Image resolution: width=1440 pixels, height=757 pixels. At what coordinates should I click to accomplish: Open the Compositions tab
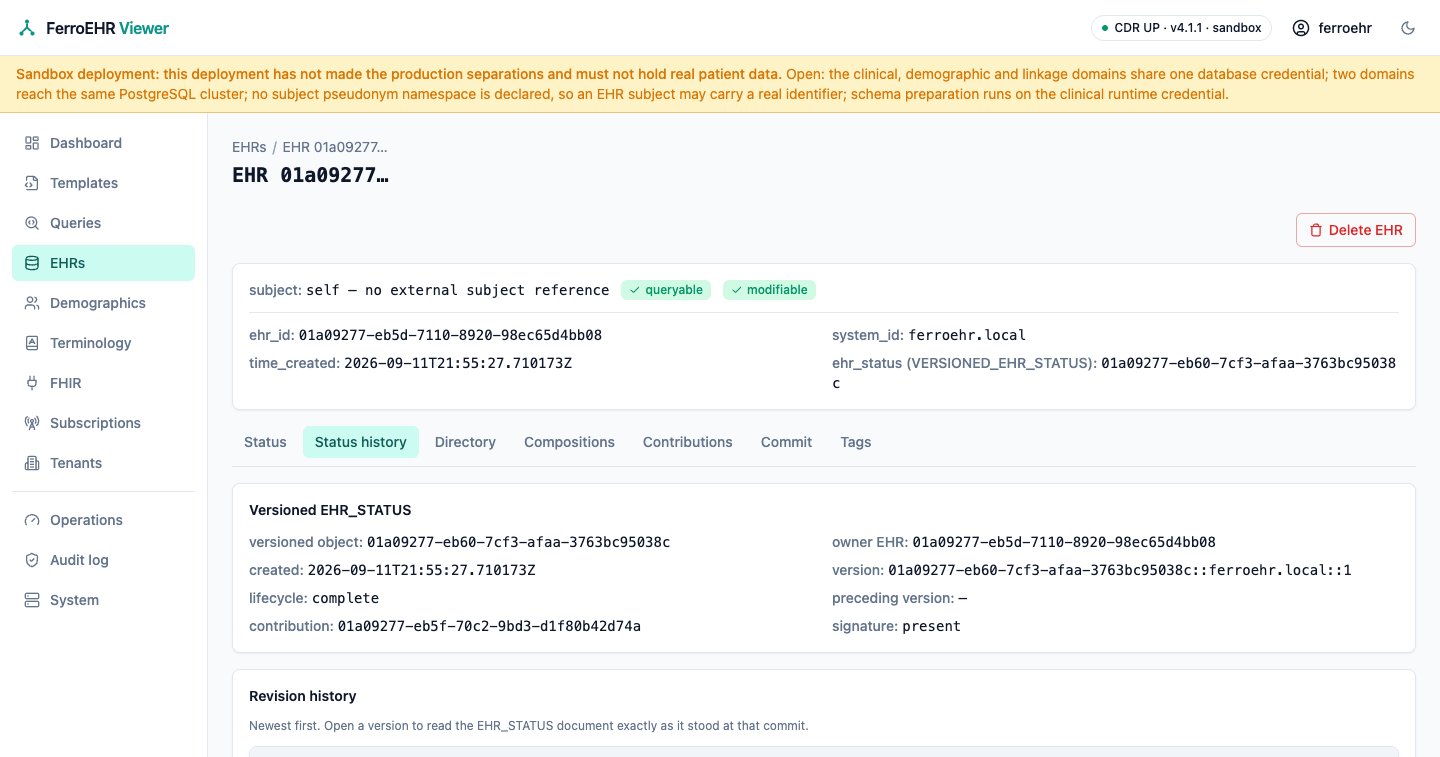tap(569, 442)
